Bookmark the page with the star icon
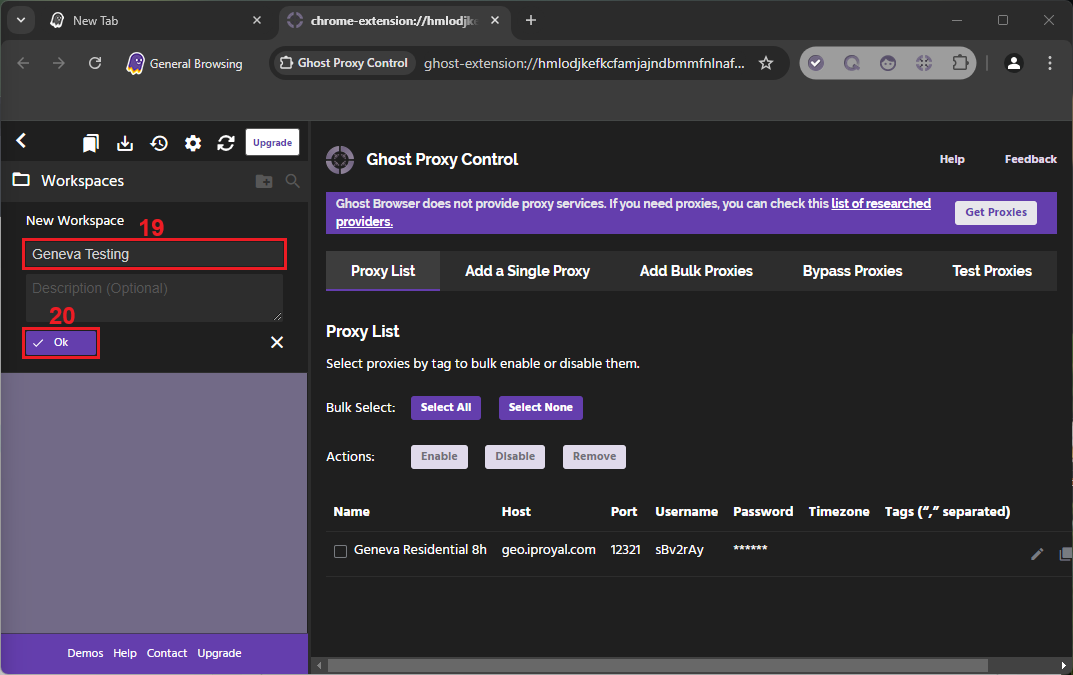Screen dimensions: 1073x675 (x=766, y=63)
